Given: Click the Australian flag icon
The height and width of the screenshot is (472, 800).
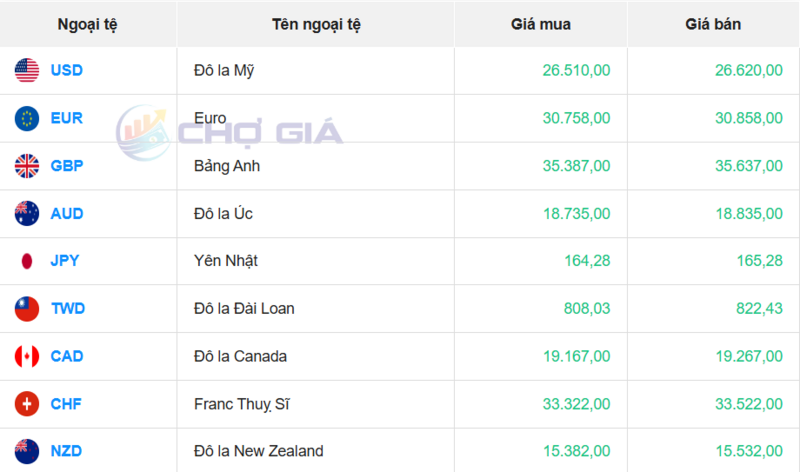Looking at the screenshot, I should 26,213.
